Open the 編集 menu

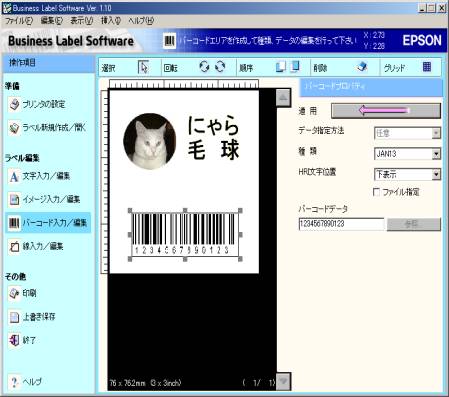51,21
